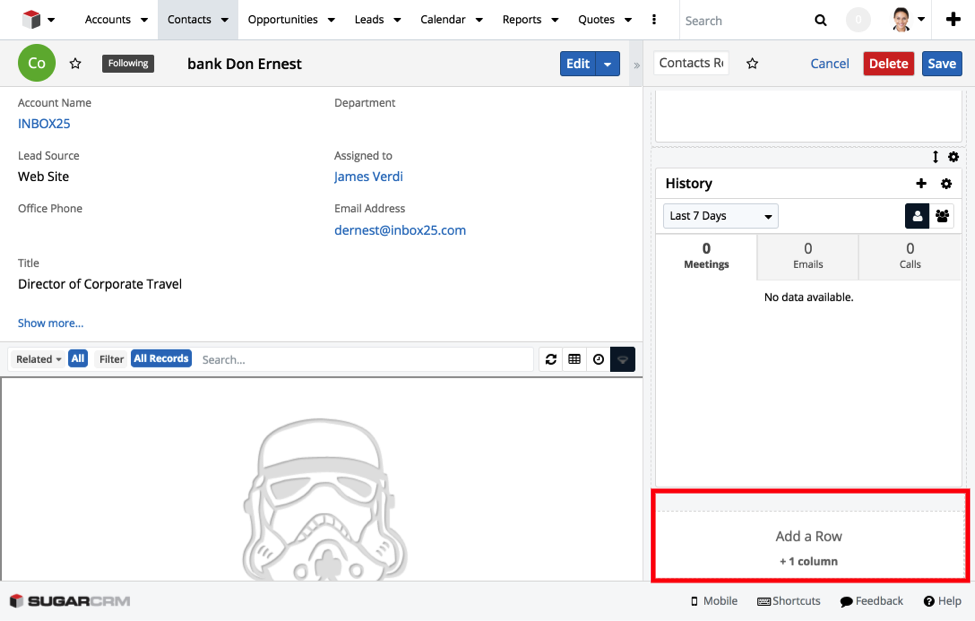Open the INBOX25 account link
The image size is (975, 621).
44,124
